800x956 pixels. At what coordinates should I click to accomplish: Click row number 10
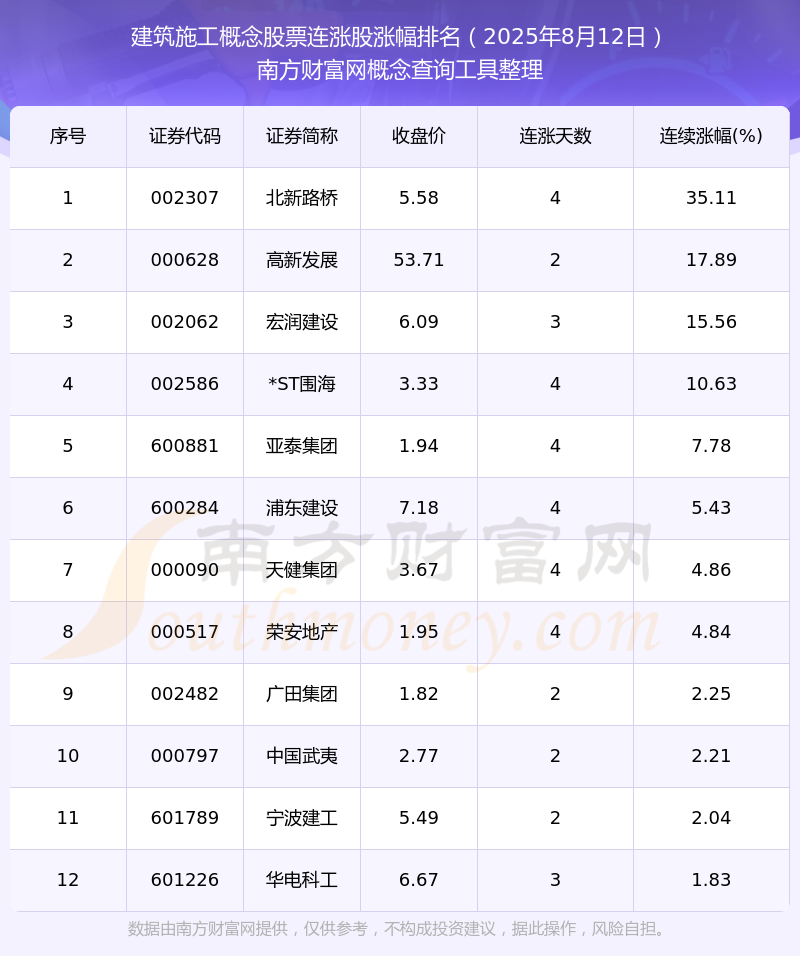click(x=68, y=756)
